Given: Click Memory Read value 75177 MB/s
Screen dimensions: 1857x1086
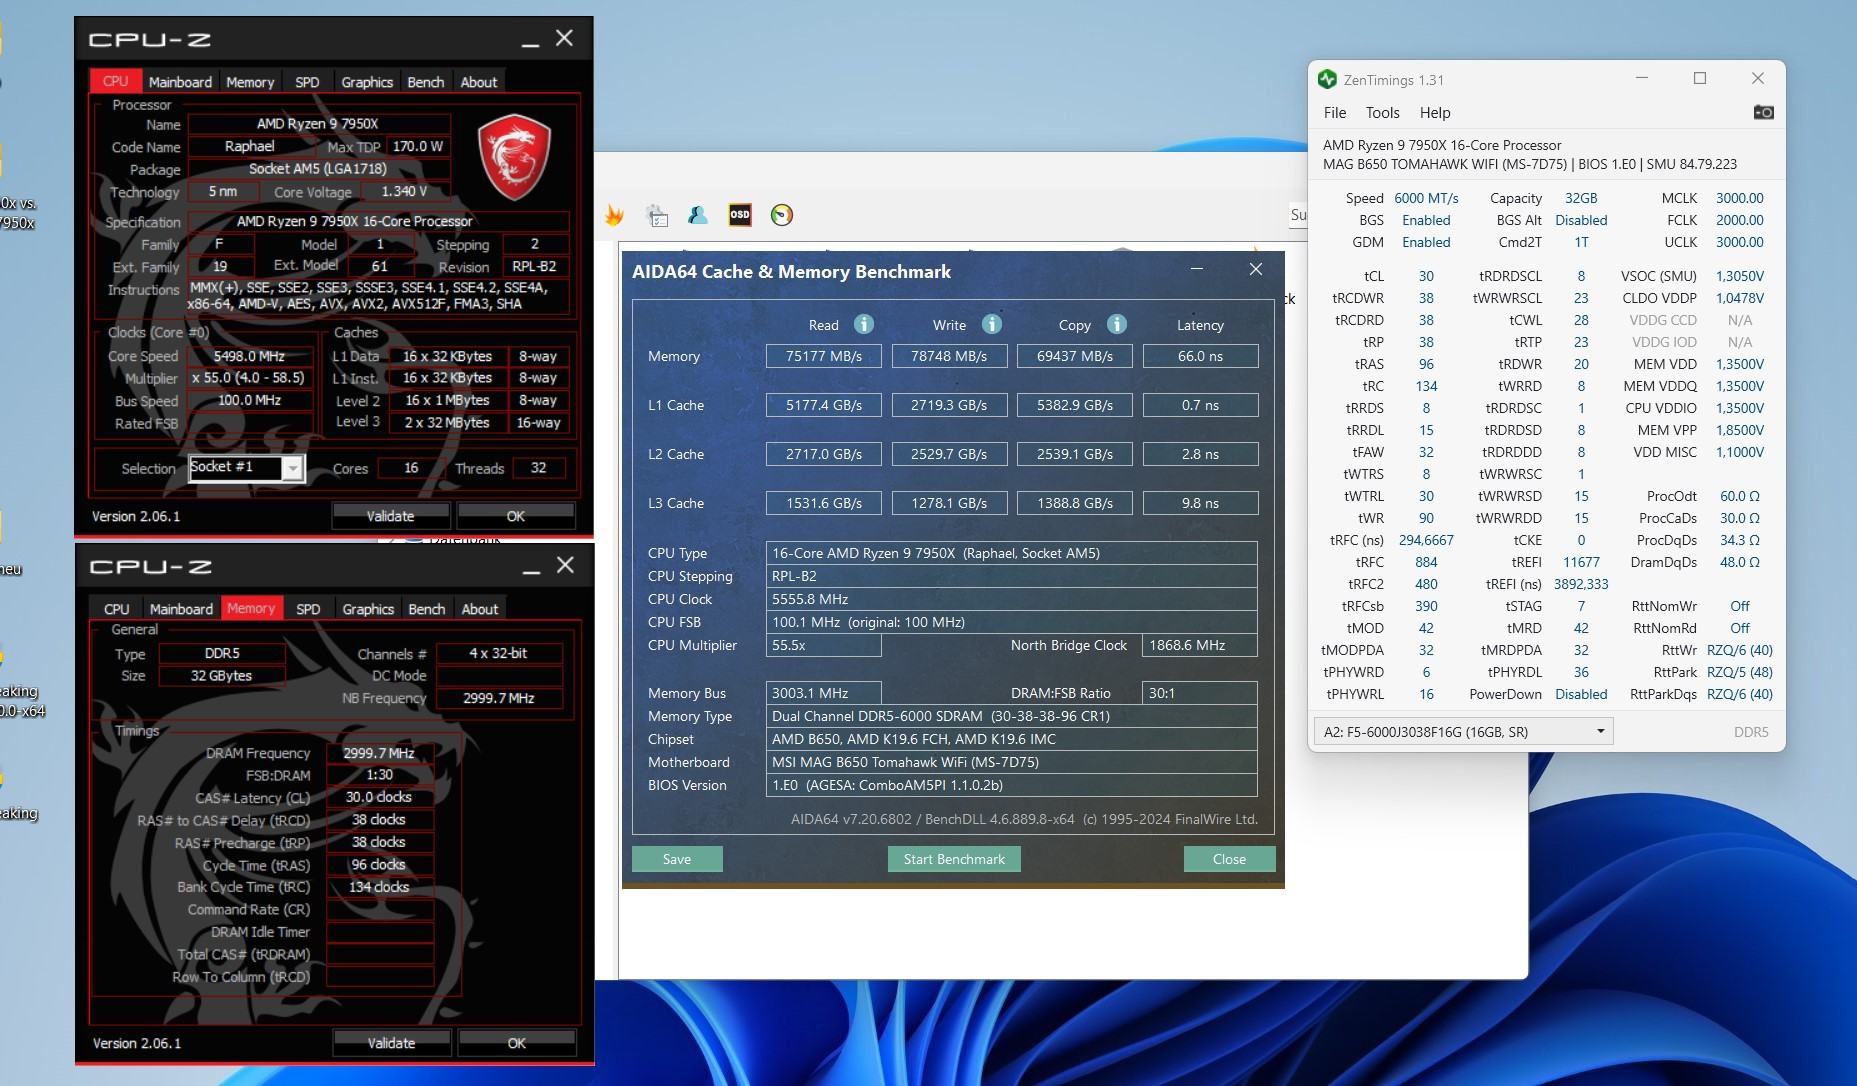Looking at the screenshot, I should point(824,356).
